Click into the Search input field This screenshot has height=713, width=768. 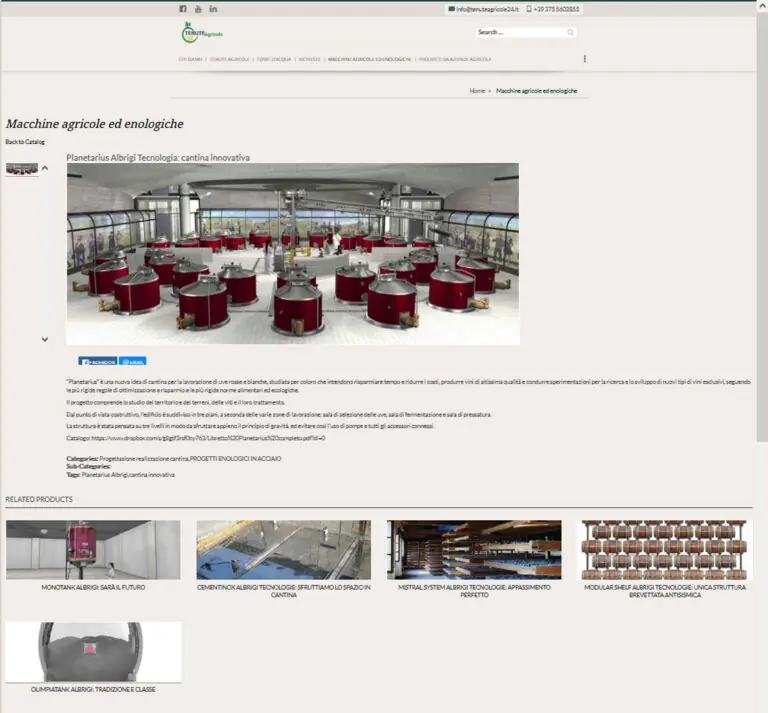coord(520,32)
